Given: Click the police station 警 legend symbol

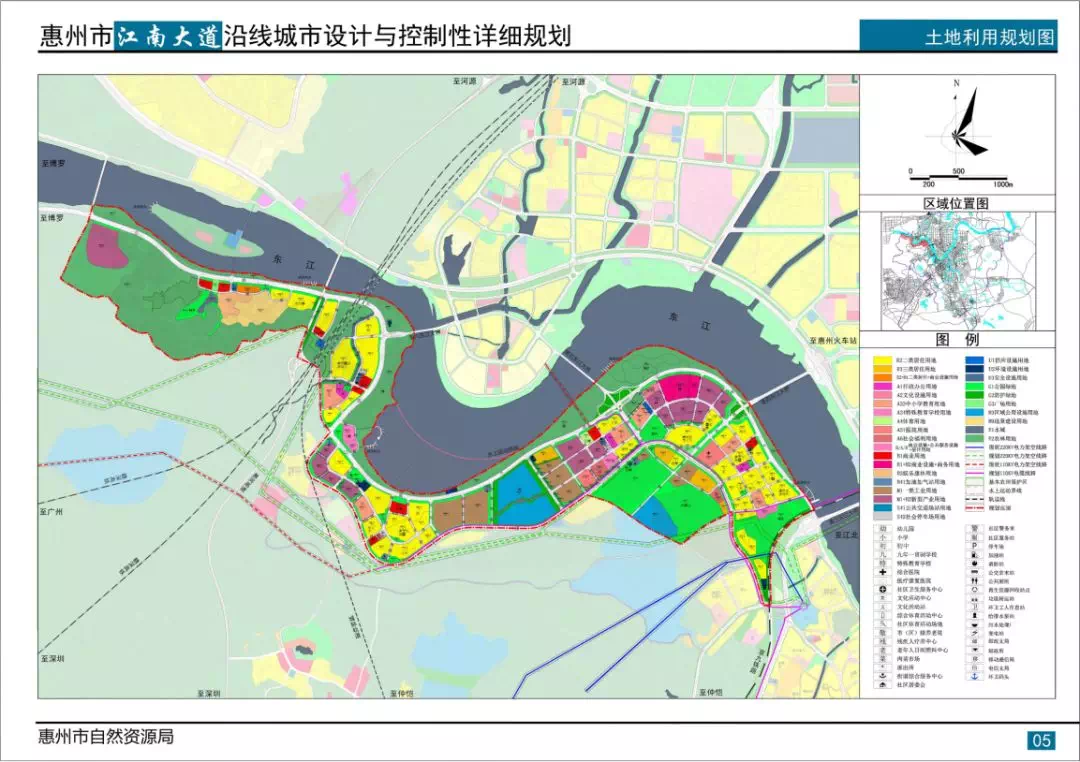Looking at the screenshot, I should click(975, 528).
